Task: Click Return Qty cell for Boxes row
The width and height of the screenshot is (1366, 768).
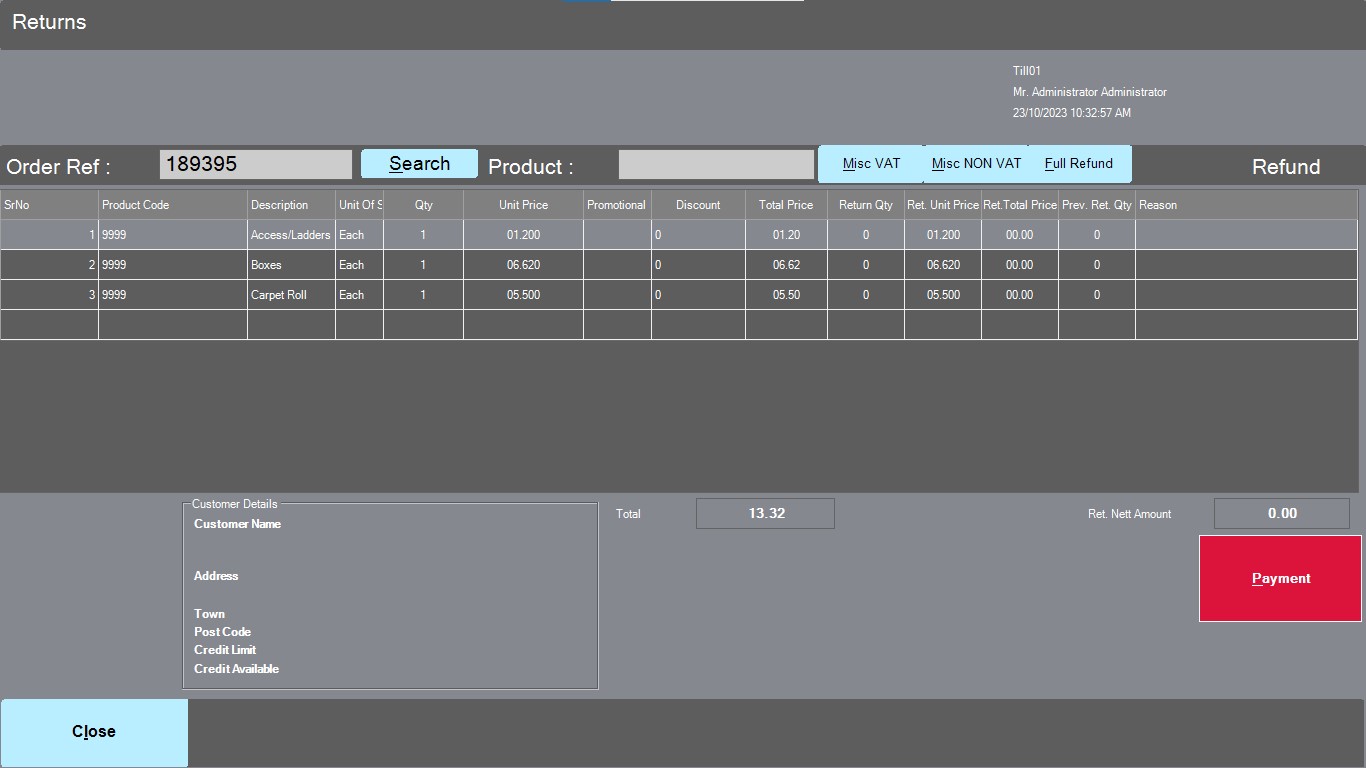Action: pyautogui.click(x=865, y=265)
